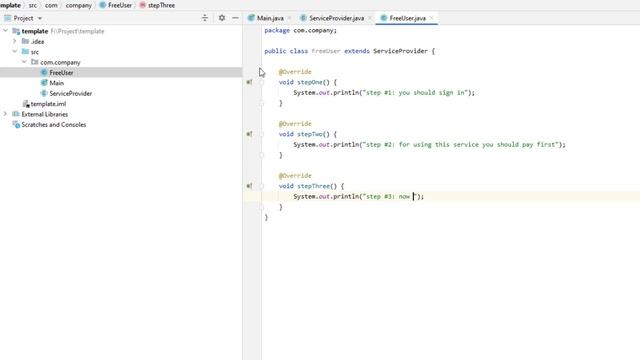
Task: Select the FreeUser.java tab
Action: (407, 18)
